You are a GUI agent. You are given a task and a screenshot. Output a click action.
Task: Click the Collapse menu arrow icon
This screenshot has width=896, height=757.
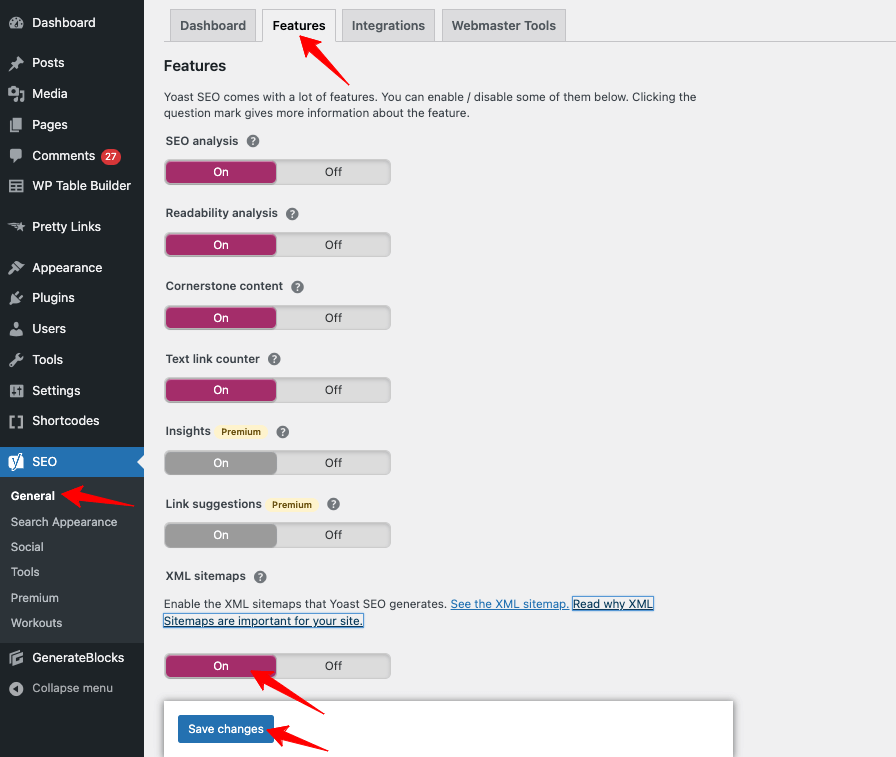point(17,688)
